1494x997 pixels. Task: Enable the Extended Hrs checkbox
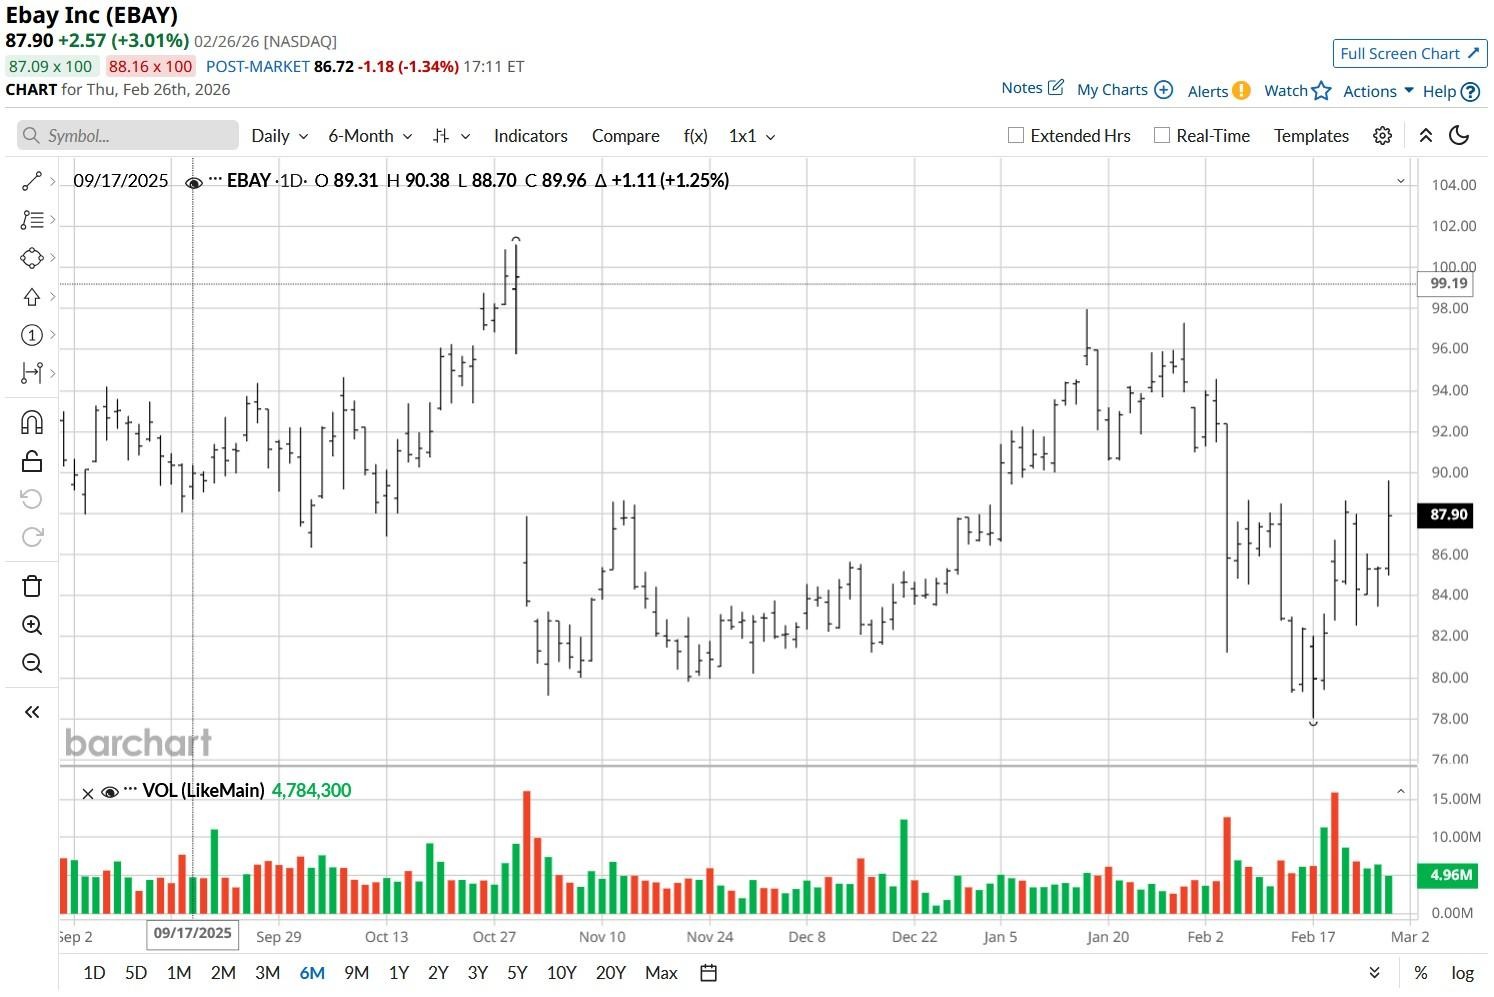(x=1016, y=136)
